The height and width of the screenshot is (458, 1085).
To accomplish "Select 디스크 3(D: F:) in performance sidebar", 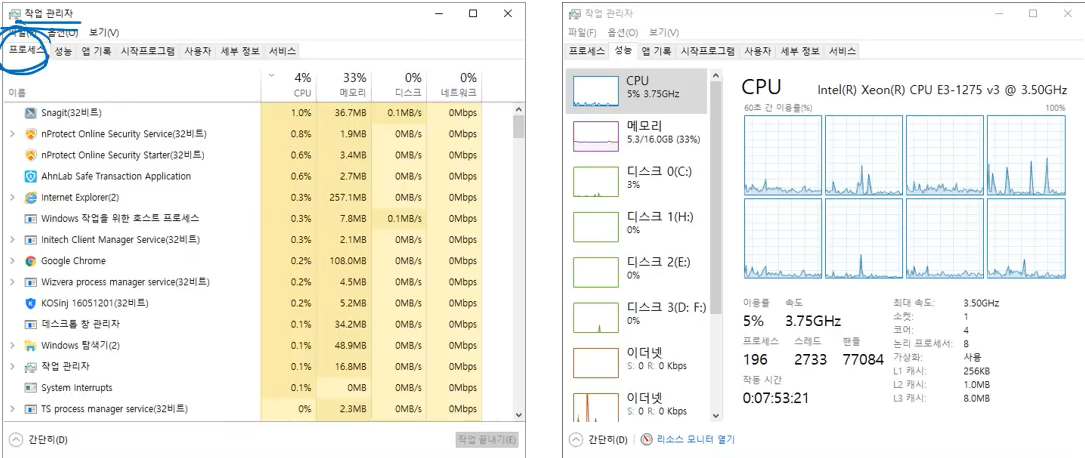I will (x=637, y=318).
